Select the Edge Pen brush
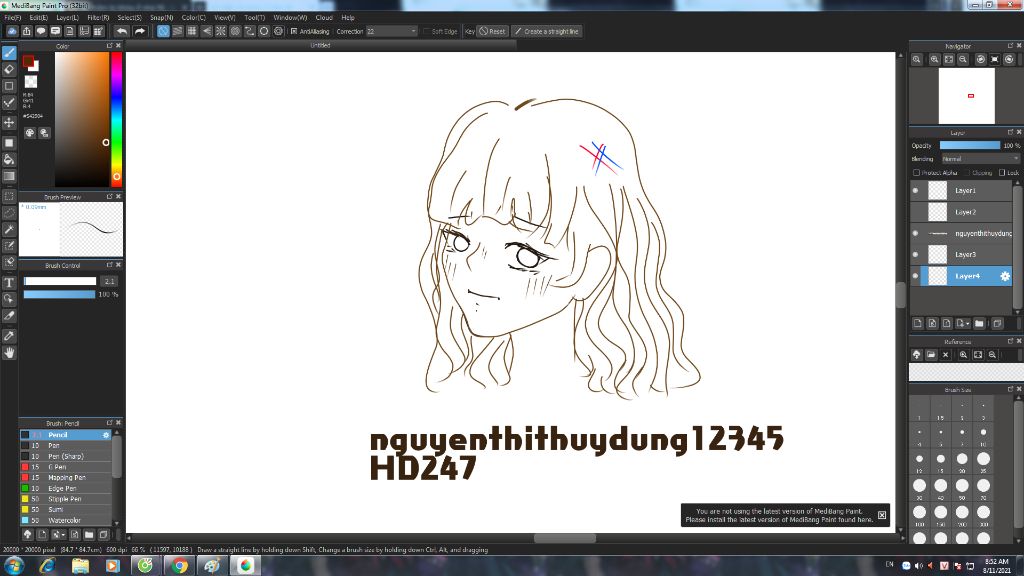The width and height of the screenshot is (1024, 576). tap(65, 488)
